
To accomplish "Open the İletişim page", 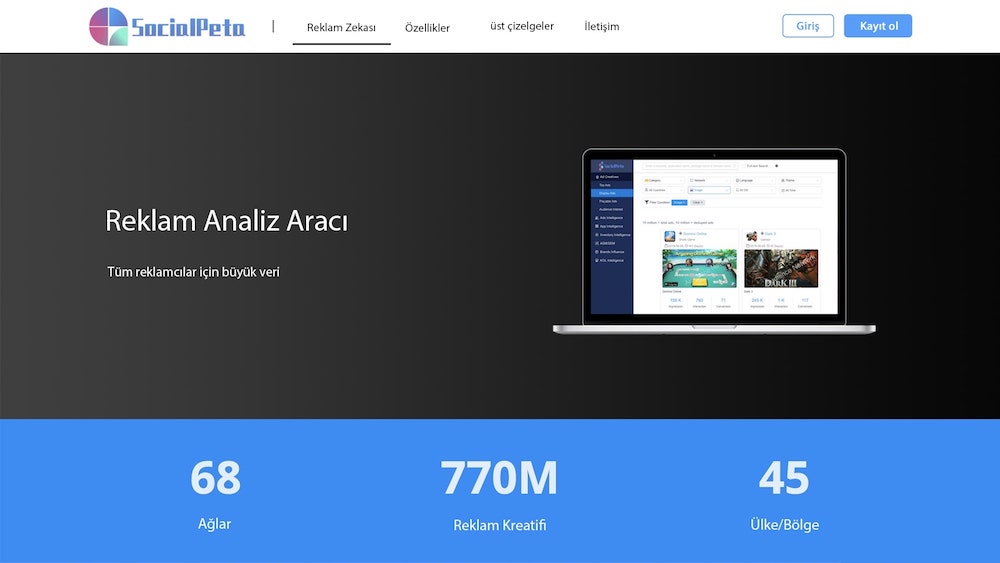I will click(x=601, y=26).
